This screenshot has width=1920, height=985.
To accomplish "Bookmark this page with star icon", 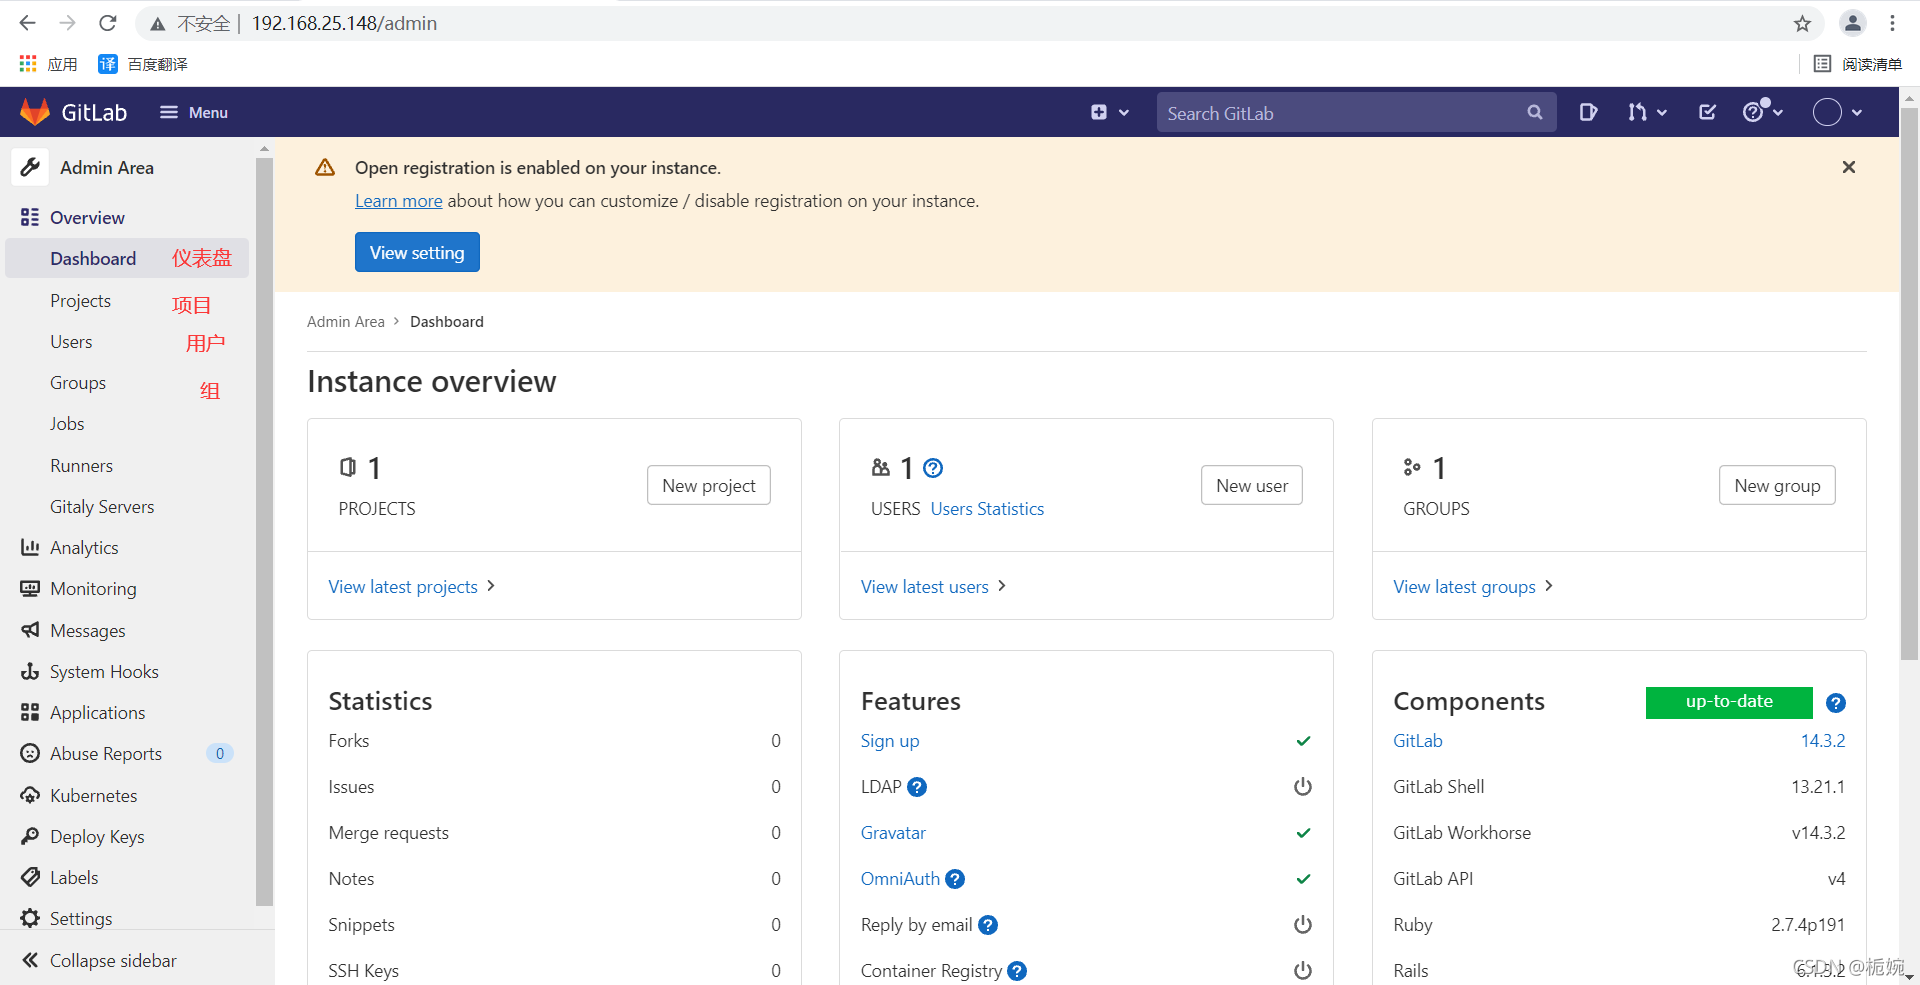I will [x=1802, y=23].
